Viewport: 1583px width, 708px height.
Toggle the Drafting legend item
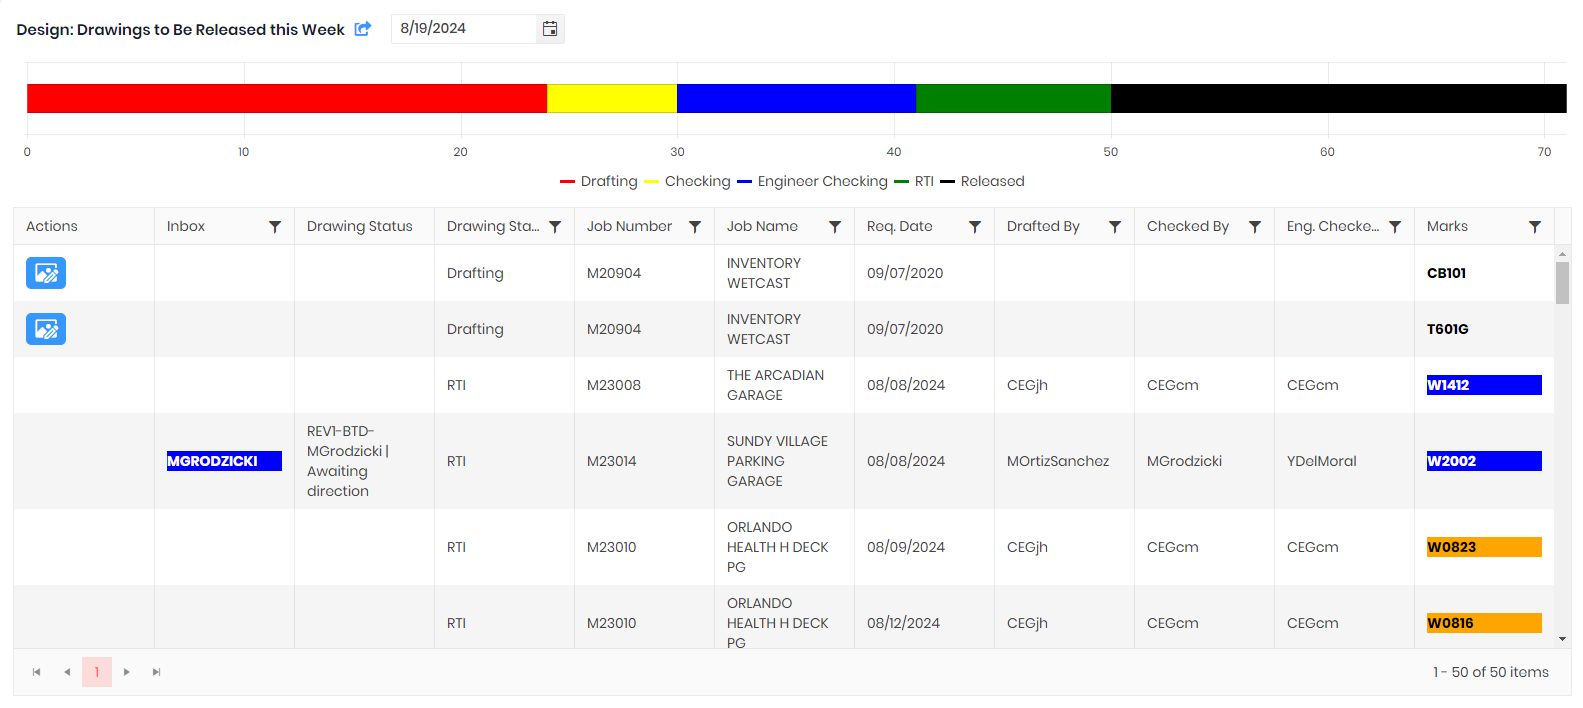pyautogui.click(x=598, y=181)
